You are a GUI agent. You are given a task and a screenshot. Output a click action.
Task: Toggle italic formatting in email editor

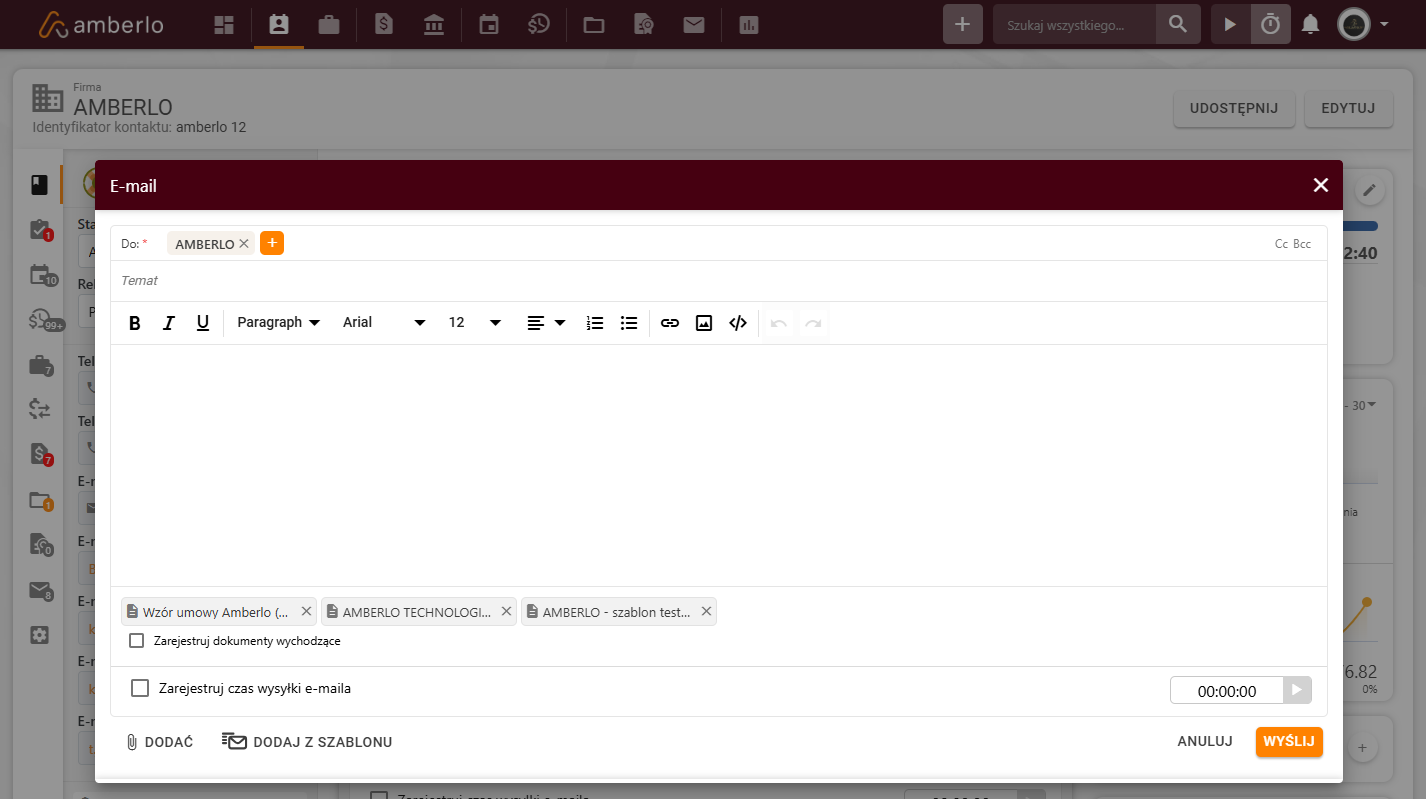(x=169, y=323)
